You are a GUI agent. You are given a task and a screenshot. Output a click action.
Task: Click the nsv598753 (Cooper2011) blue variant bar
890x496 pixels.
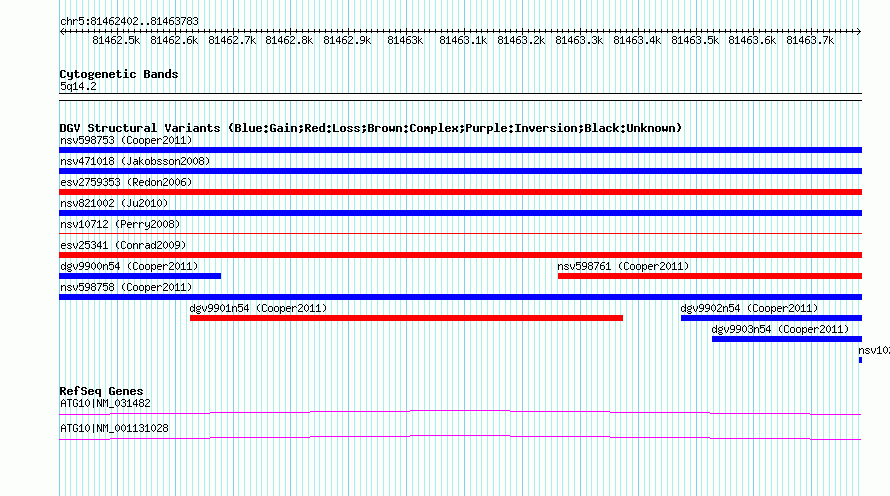click(x=460, y=150)
